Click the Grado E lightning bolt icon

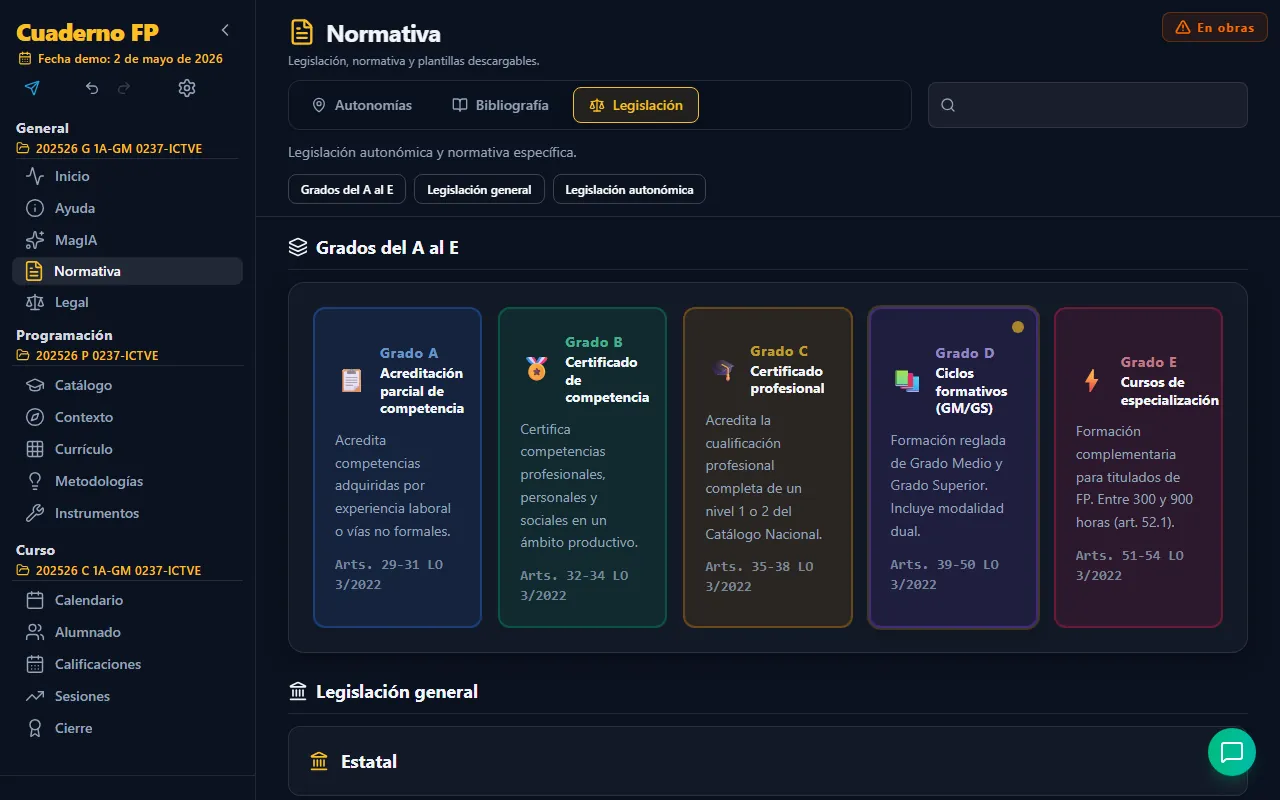(x=1092, y=380)
